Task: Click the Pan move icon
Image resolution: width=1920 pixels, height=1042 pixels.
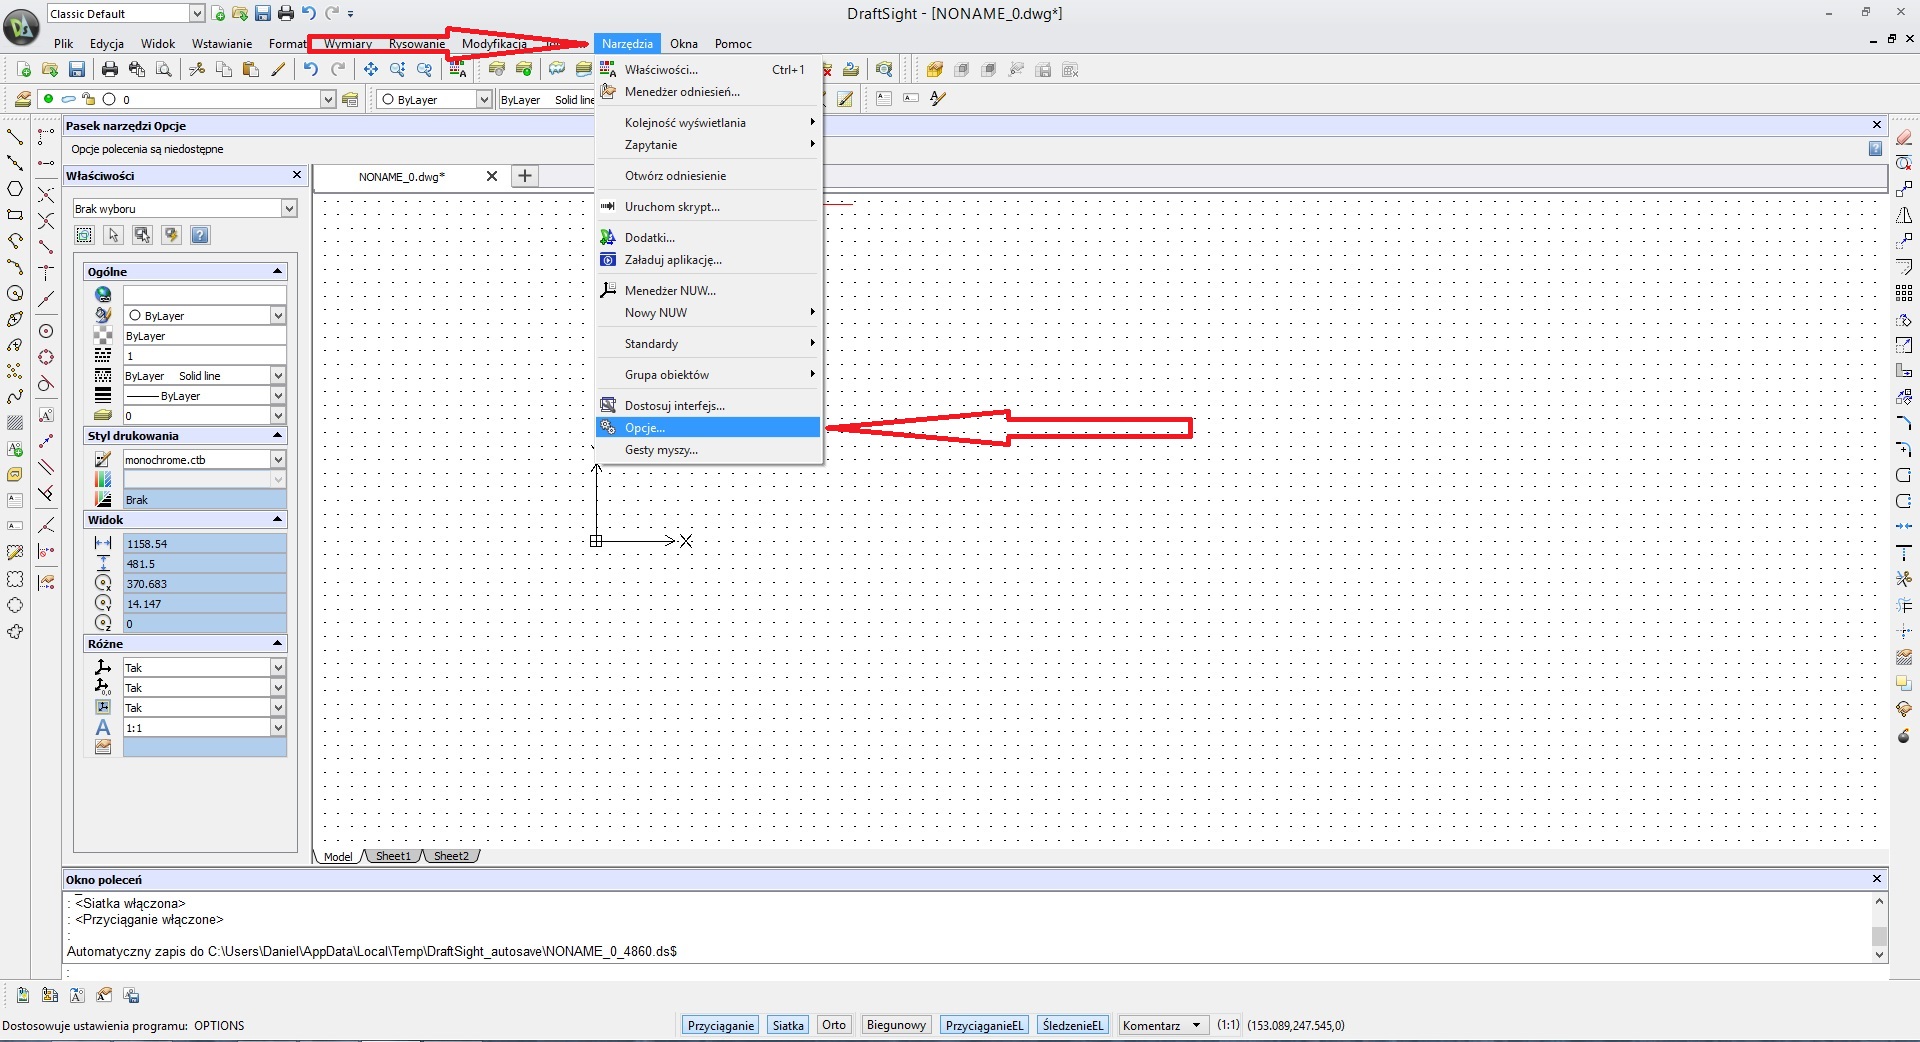Action: pyautogui.click(x=371, y=69)
